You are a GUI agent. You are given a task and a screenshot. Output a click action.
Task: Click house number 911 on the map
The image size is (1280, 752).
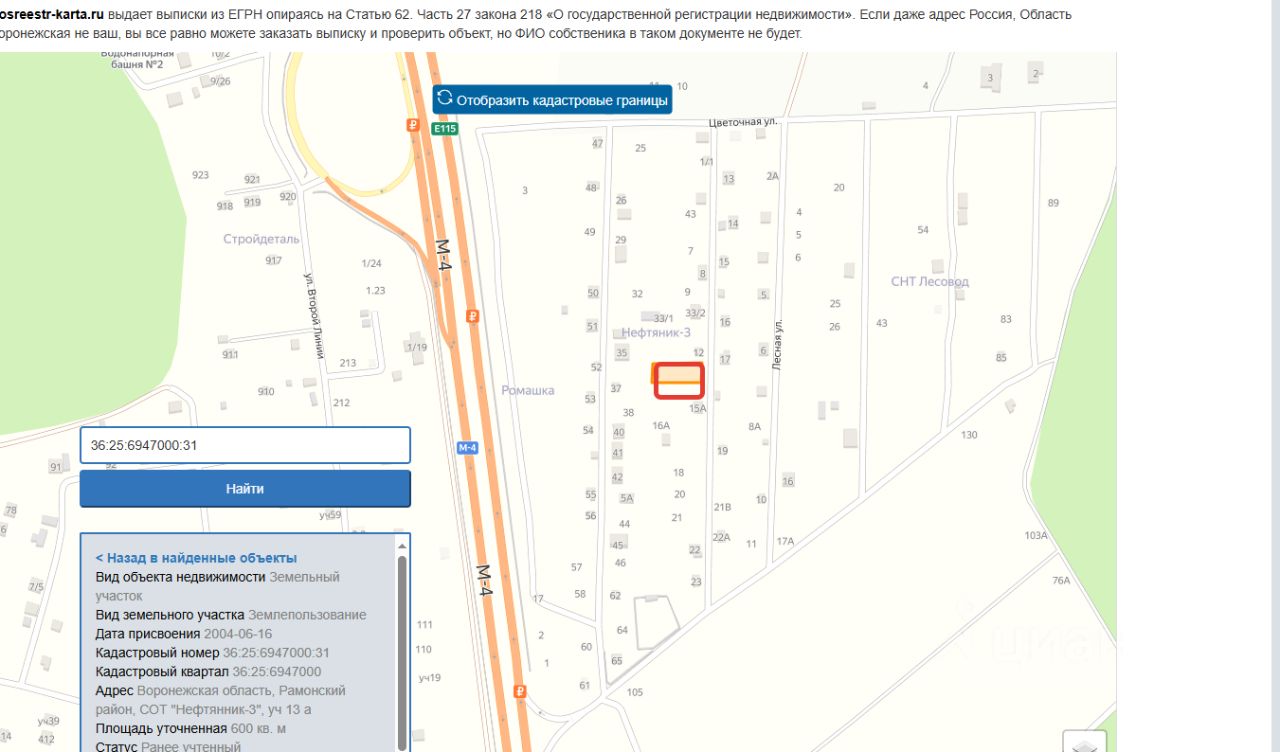click(x=230, y=355)
